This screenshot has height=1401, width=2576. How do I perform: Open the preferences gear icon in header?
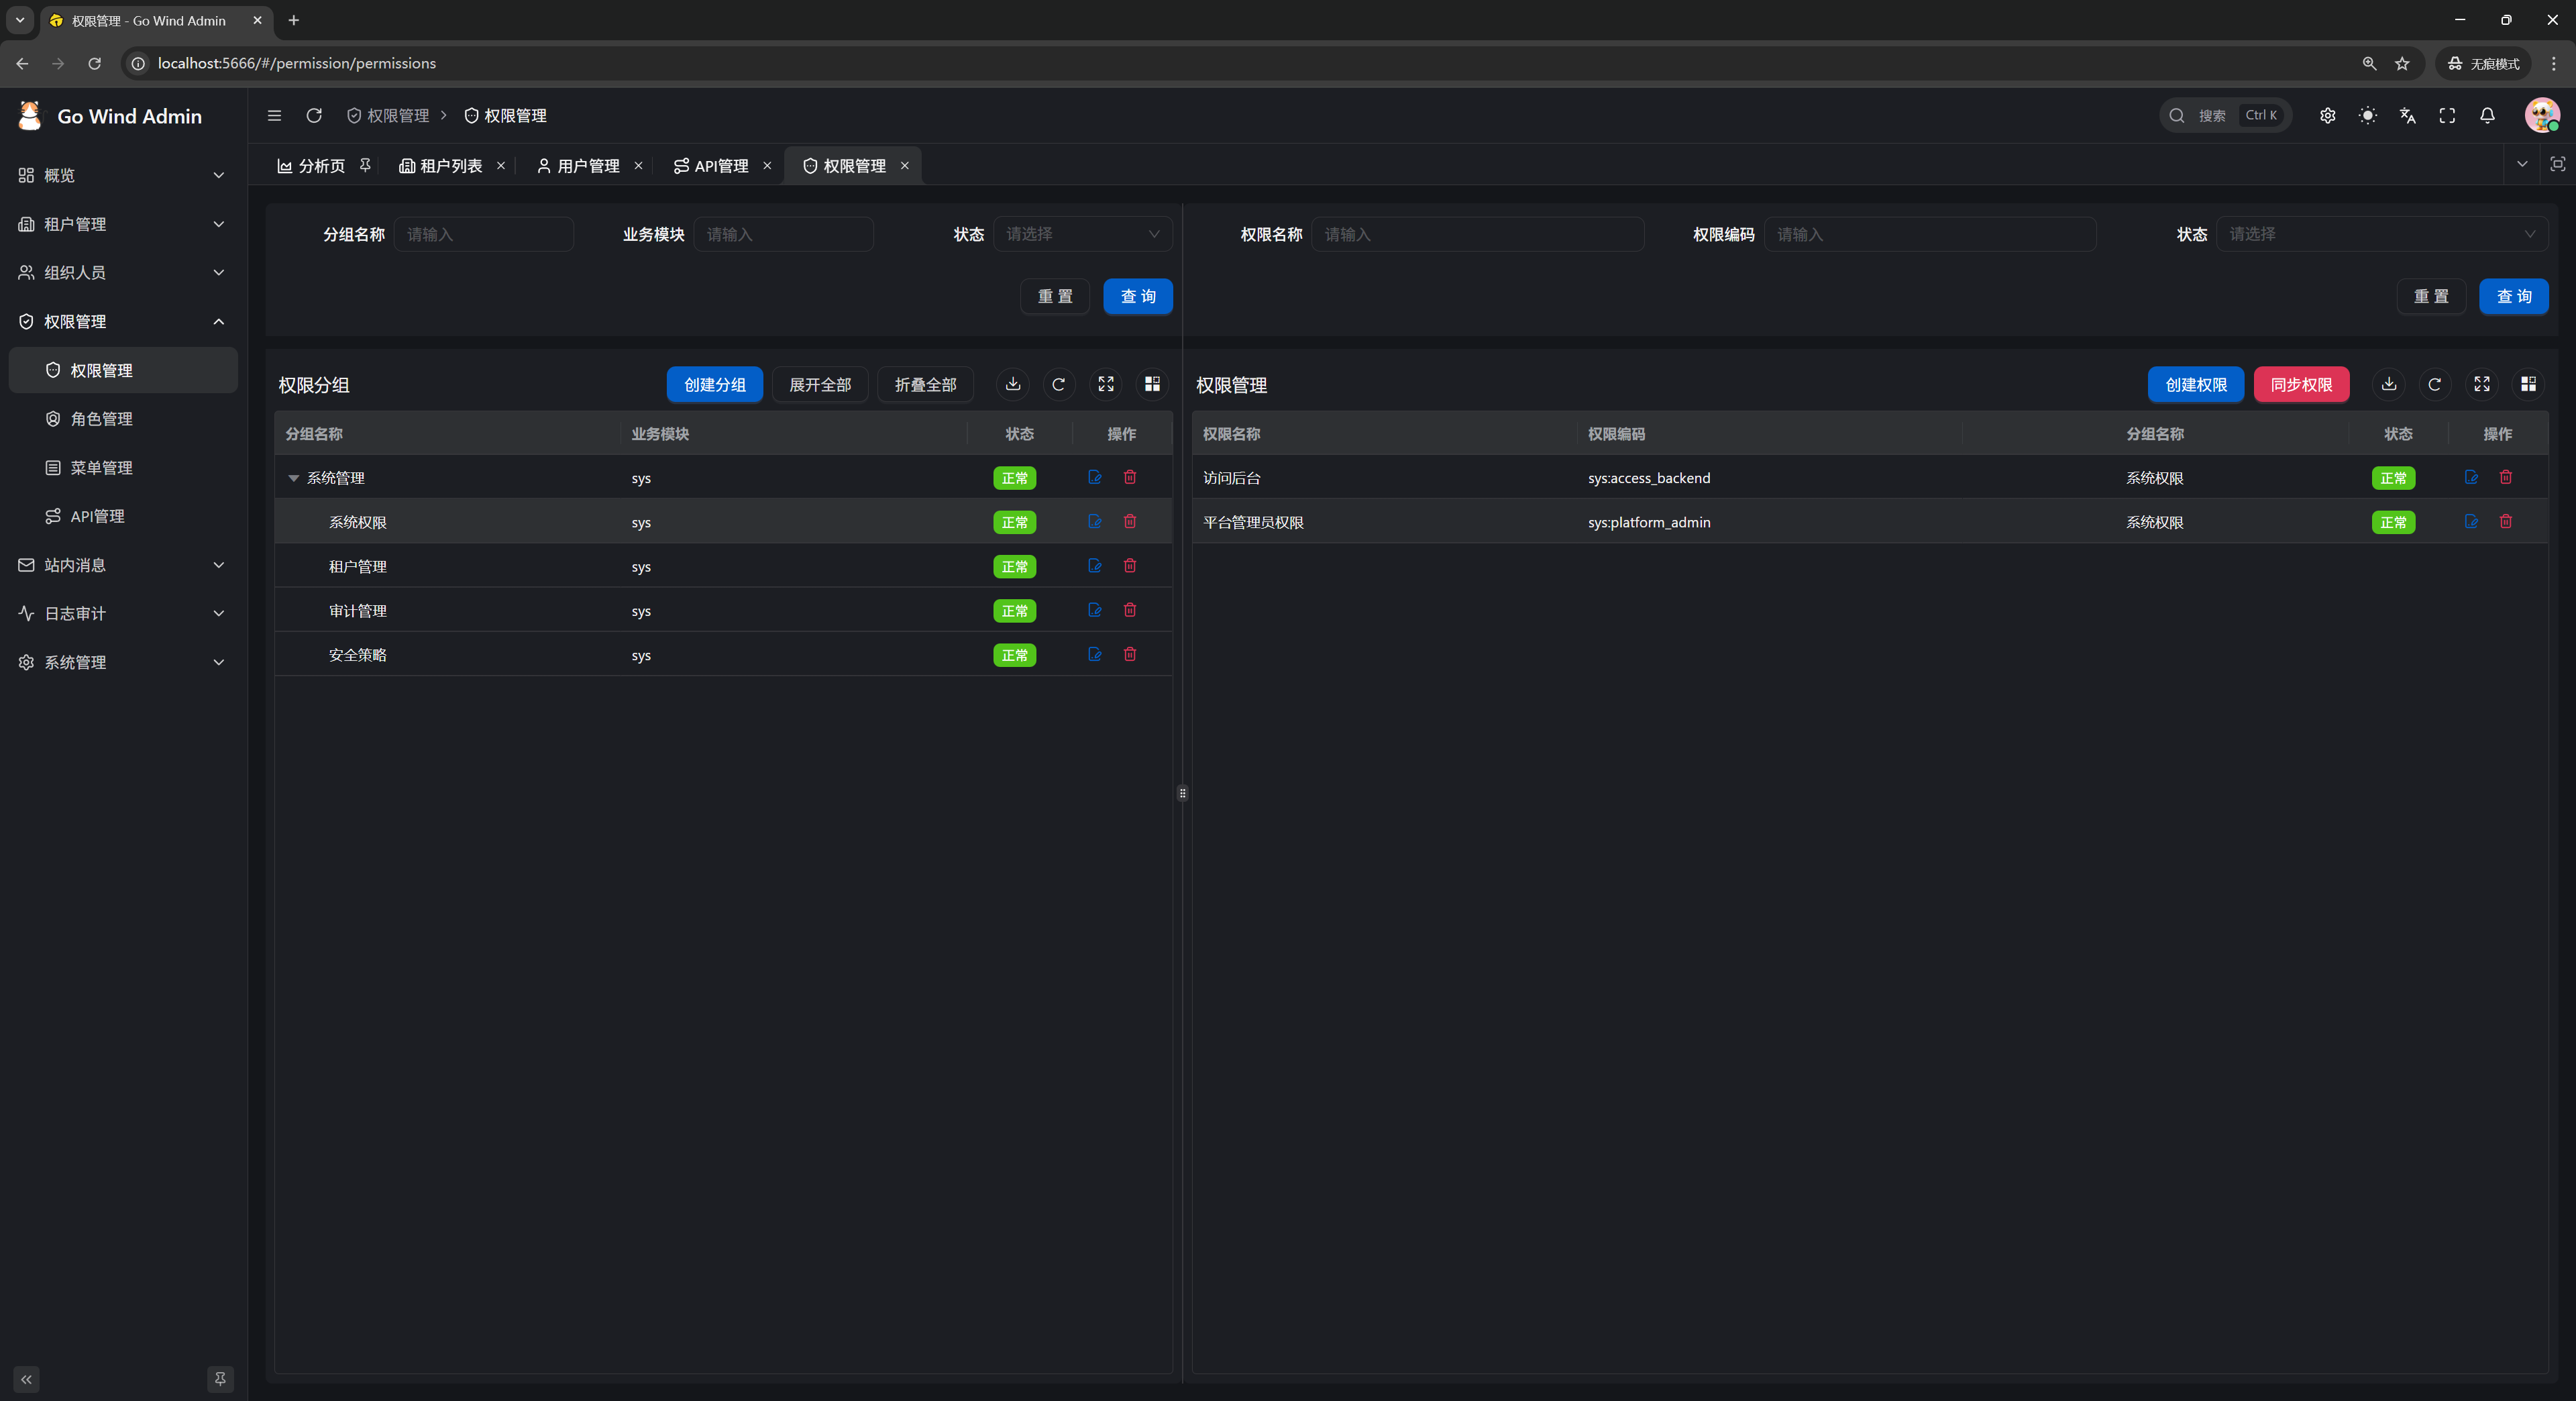(x=2327, y=116)
